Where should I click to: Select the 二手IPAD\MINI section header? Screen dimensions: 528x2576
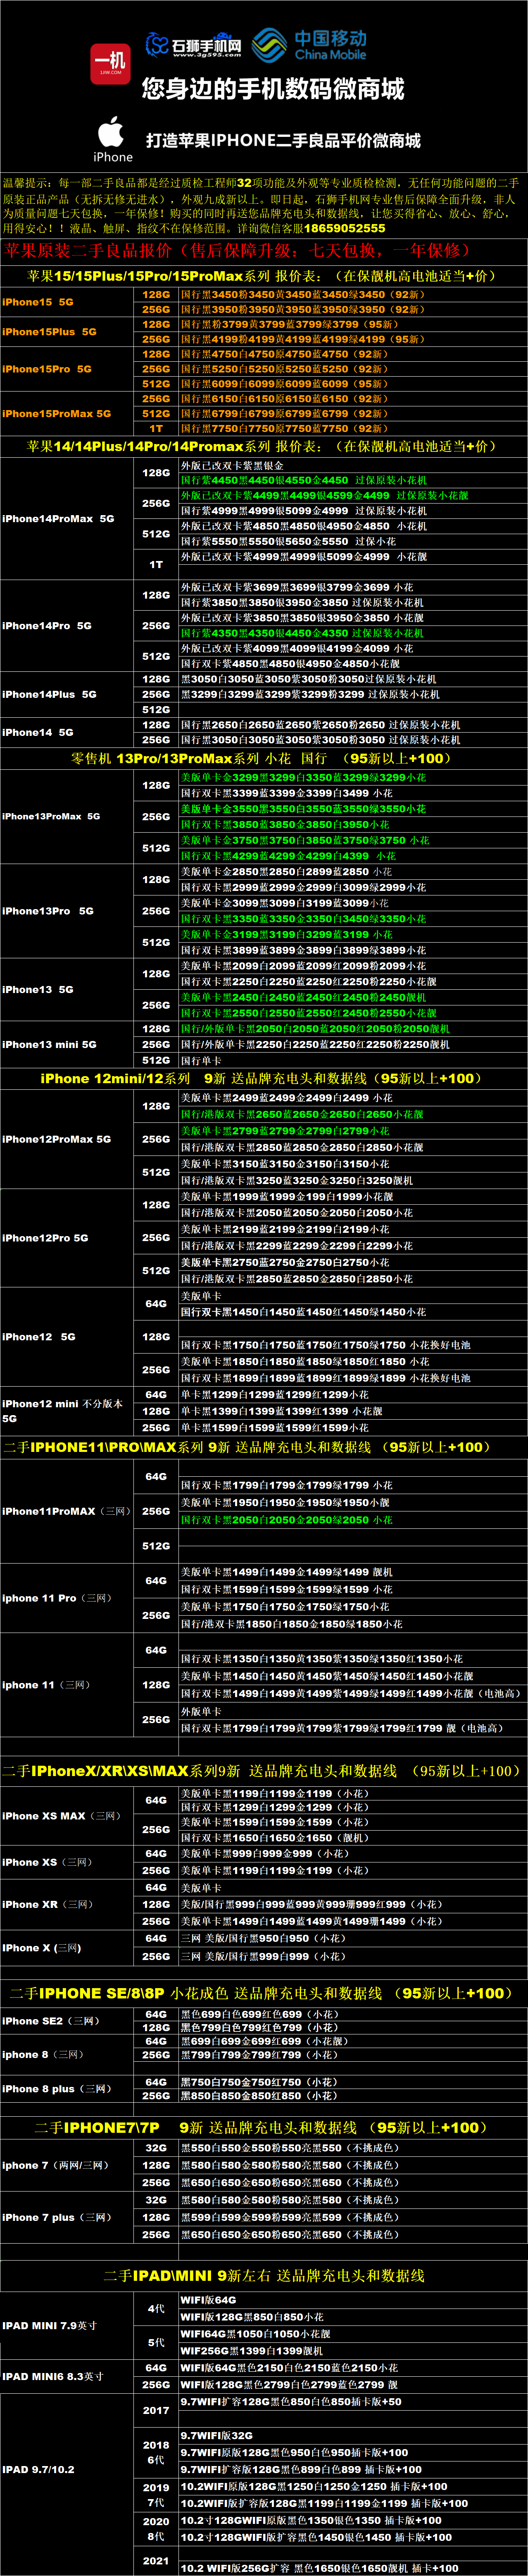pos(264,2275)
